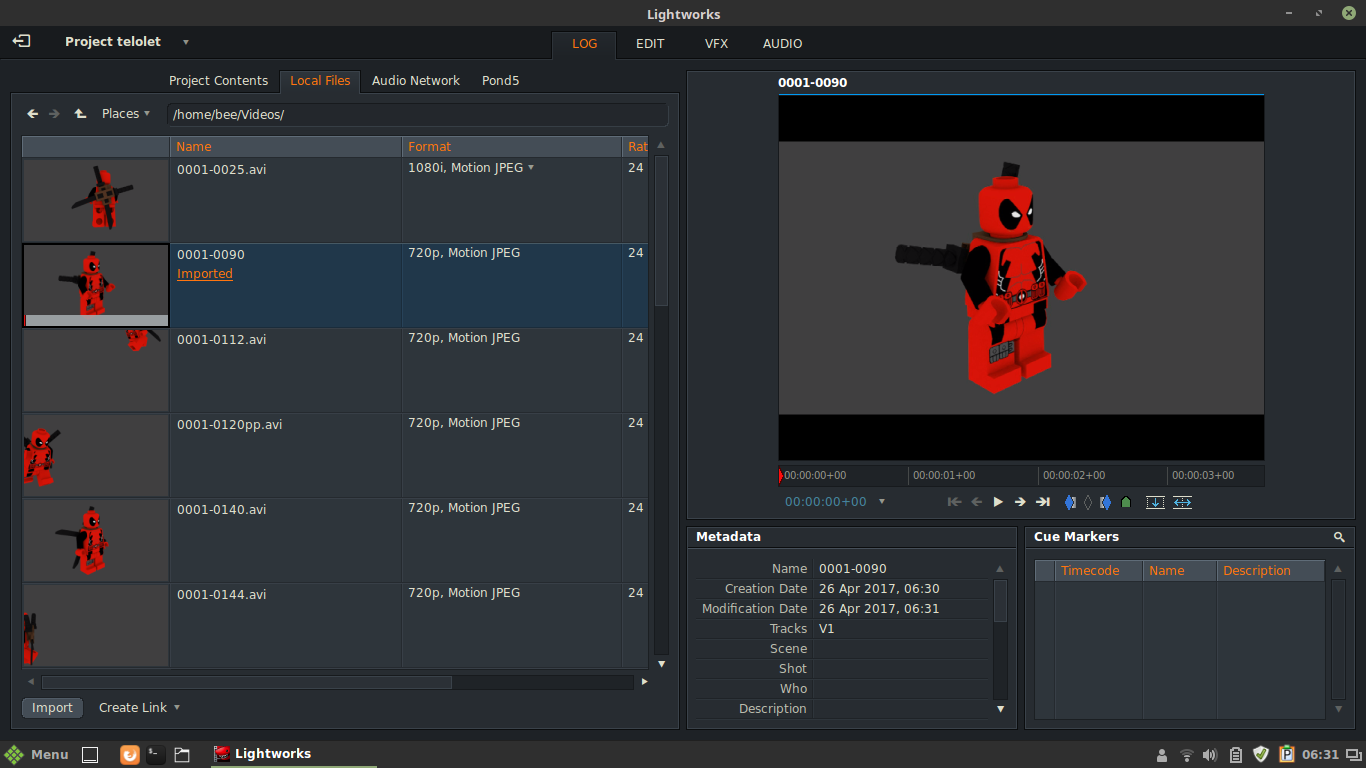Go up to the parent folder
Image resolution: width=1366 pixels, height=768 pixels.
point(80,114)
